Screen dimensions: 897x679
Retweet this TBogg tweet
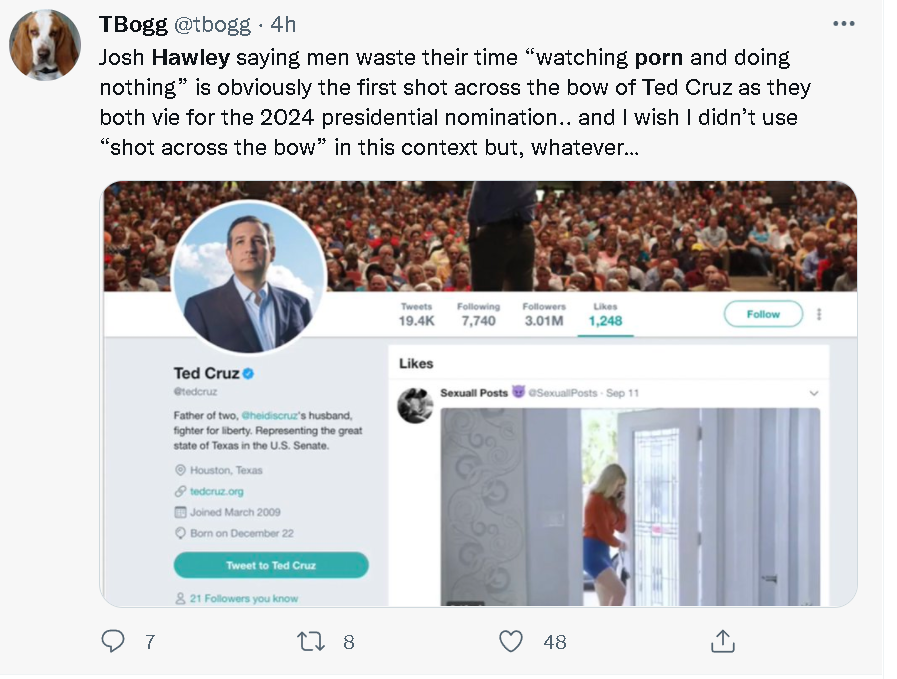312,641
